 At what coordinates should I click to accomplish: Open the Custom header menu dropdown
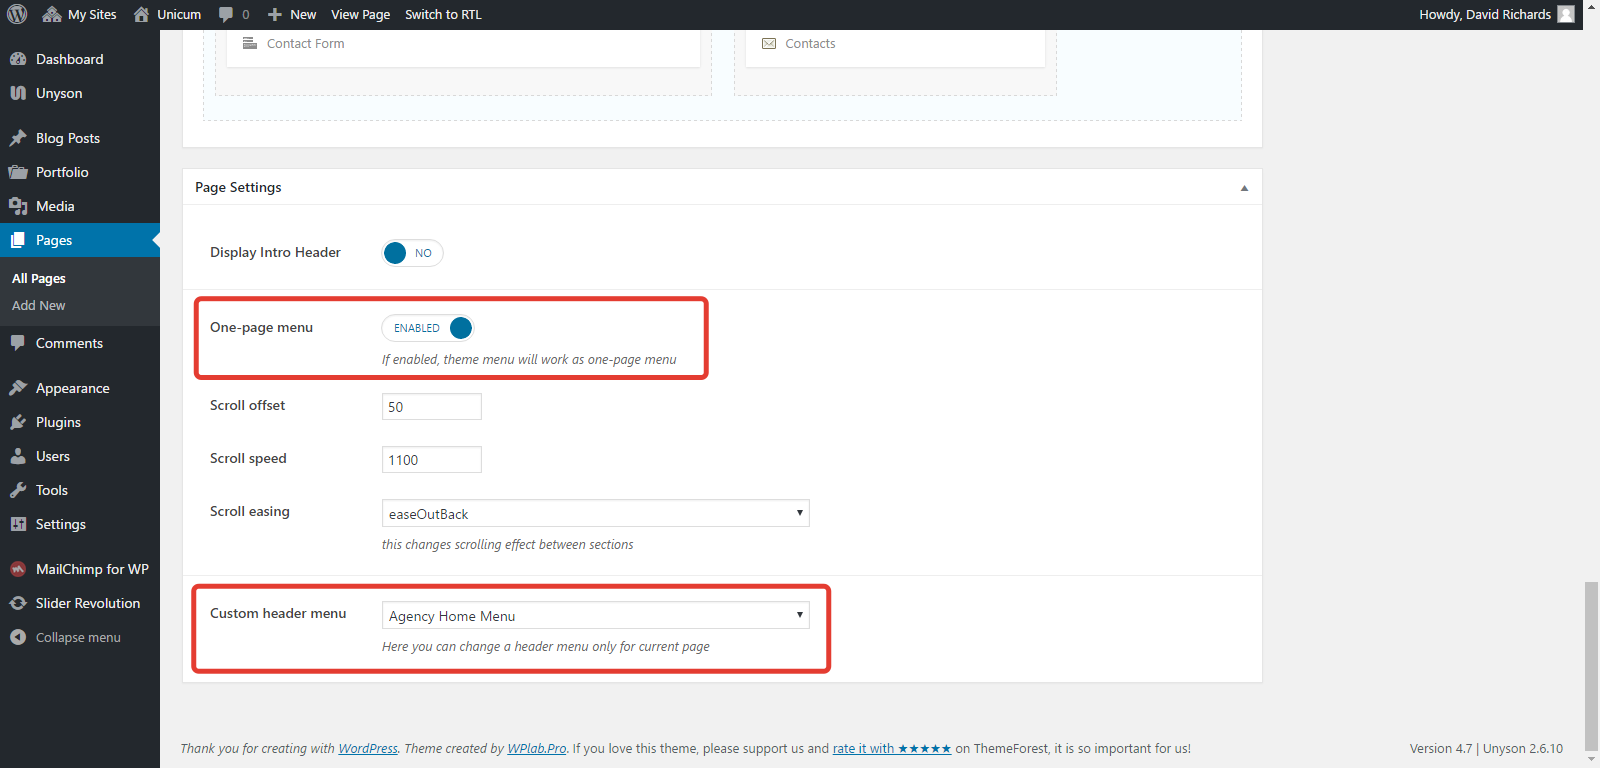[x=595, y=615]
